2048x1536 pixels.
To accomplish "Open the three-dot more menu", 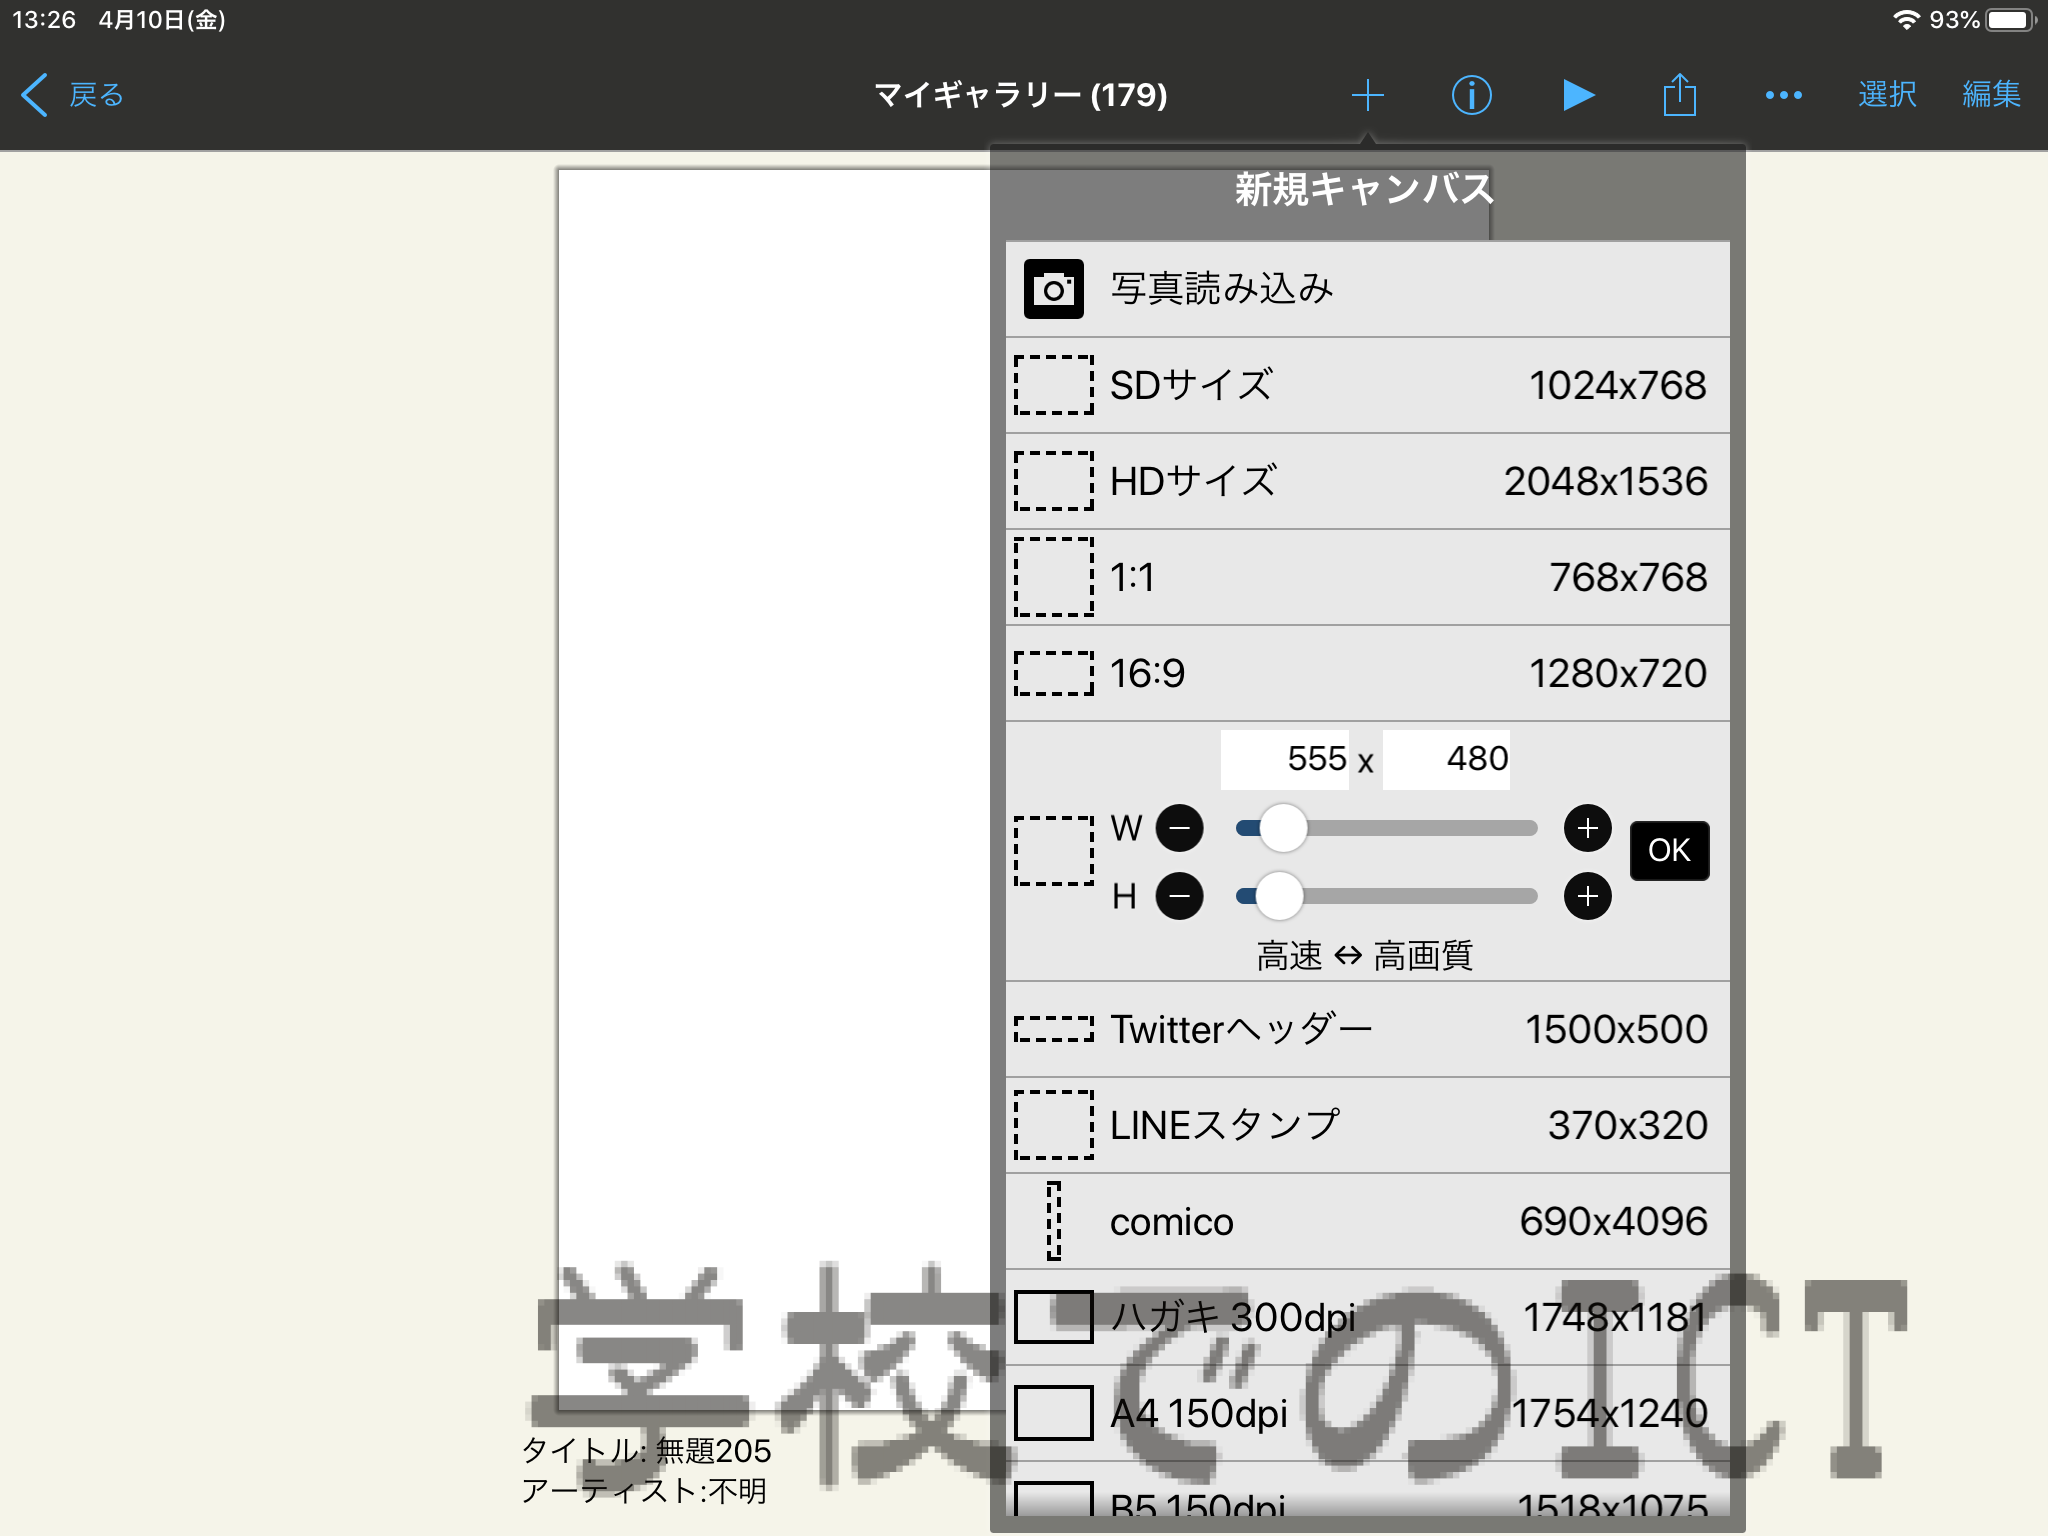I will [1783, 95].
